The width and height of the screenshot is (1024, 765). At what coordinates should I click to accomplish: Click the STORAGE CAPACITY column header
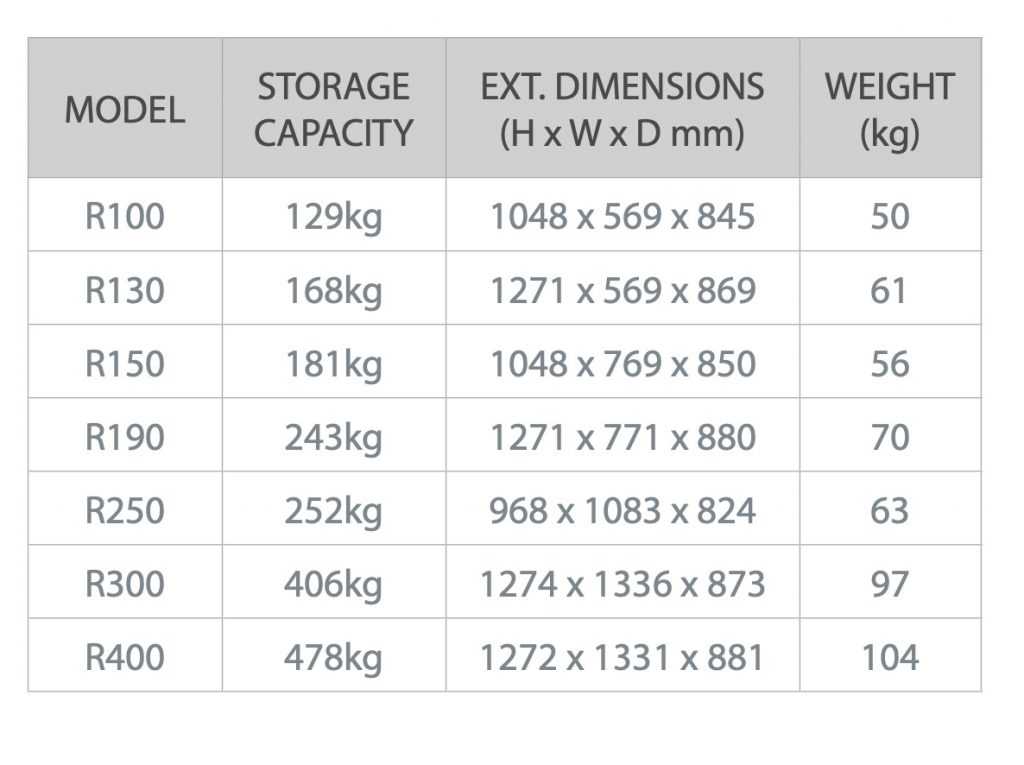pos(334,109)
